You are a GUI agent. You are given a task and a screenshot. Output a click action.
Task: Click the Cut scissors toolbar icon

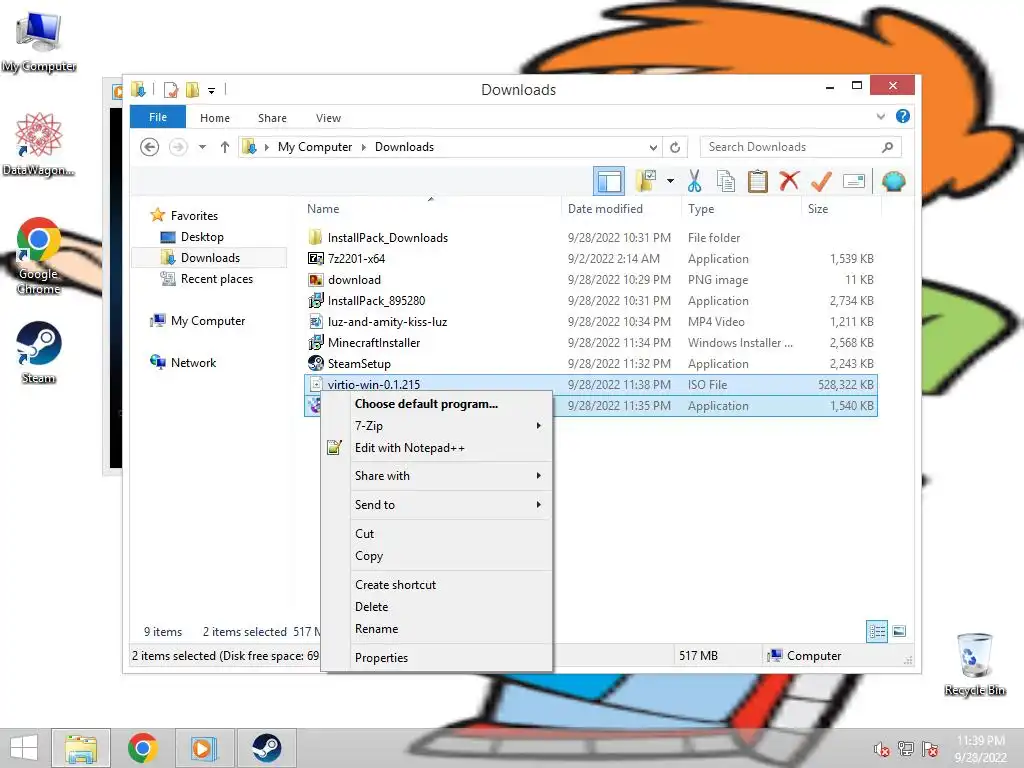[694, 182]
